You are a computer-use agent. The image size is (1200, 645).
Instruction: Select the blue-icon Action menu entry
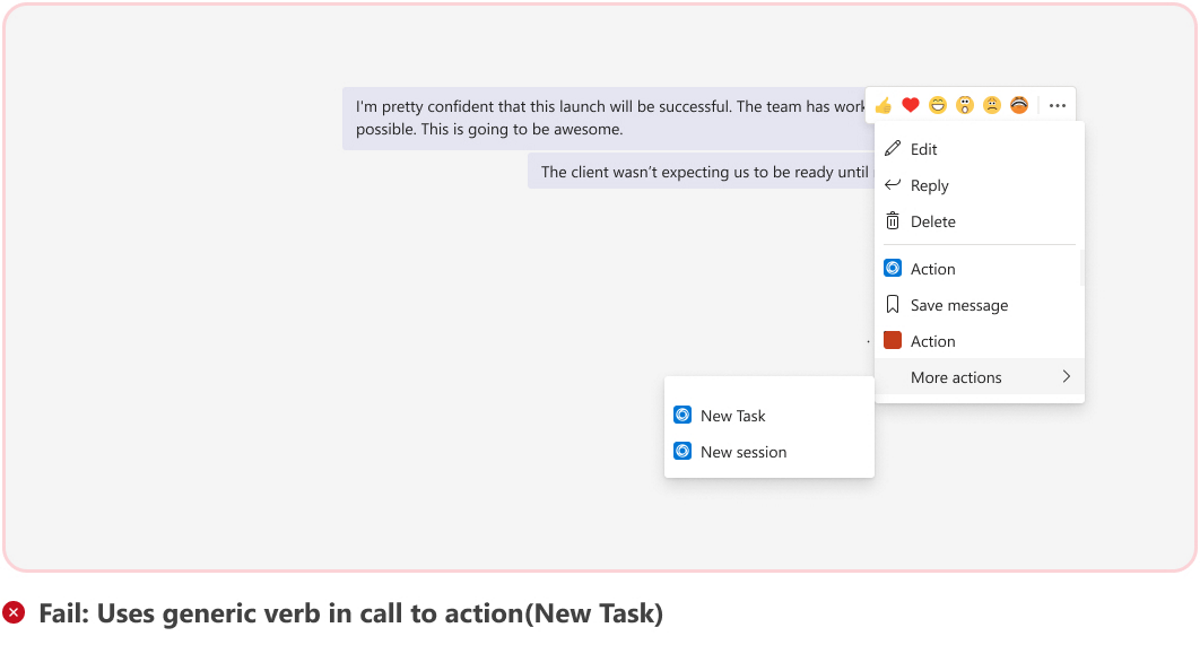[932, 269]
